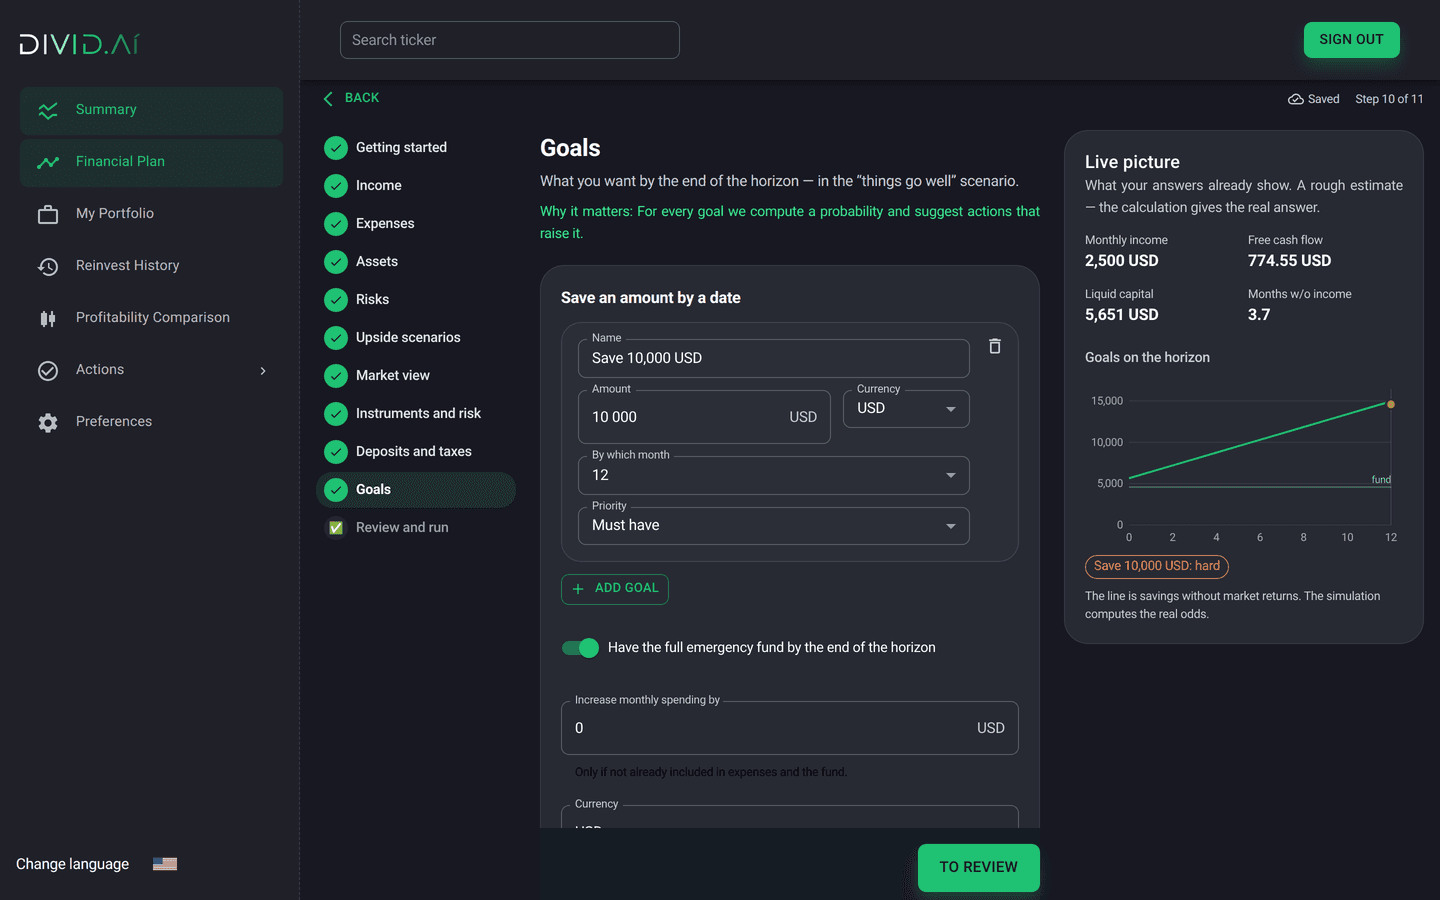This screenshot has width=1440, height=900.
Task: Click the My Portfolio briefcase icon
Action: (x=48, y=214)
